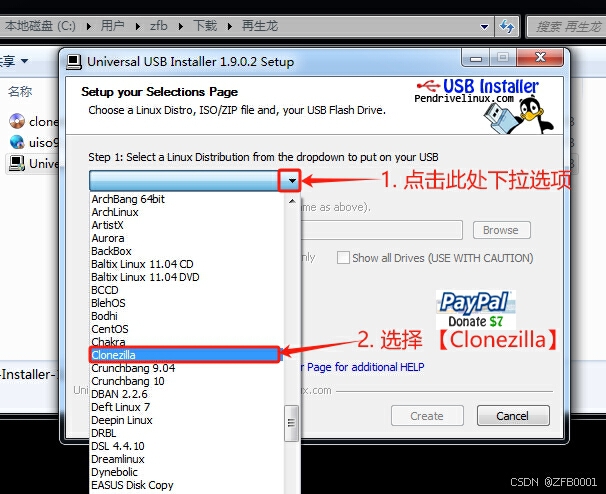Close the Universal USB Installer window

point(540,58)
